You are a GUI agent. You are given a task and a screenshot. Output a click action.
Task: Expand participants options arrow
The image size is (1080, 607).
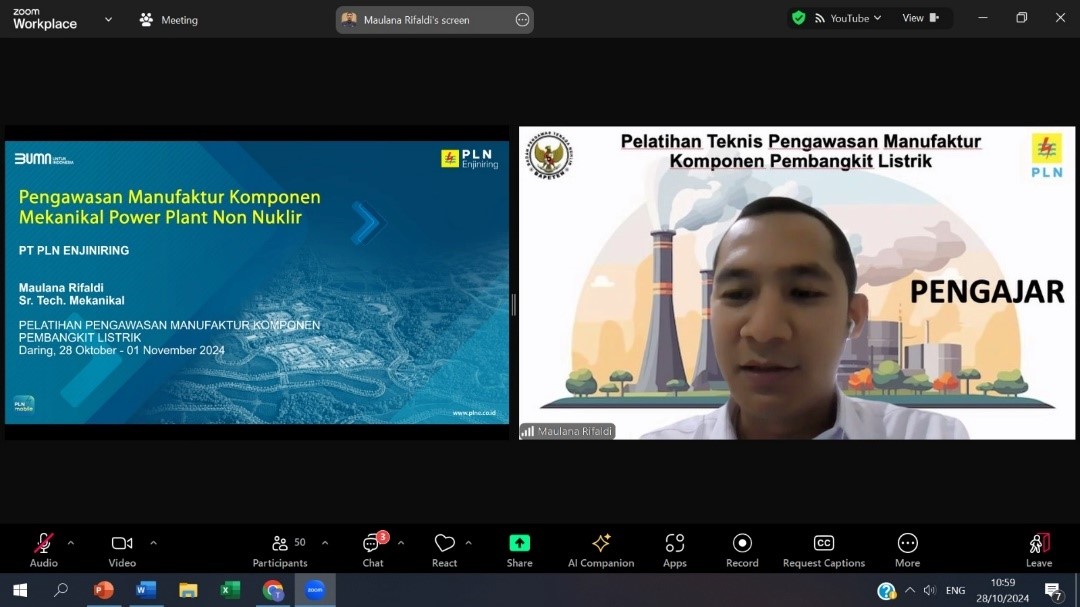(325, 543)
